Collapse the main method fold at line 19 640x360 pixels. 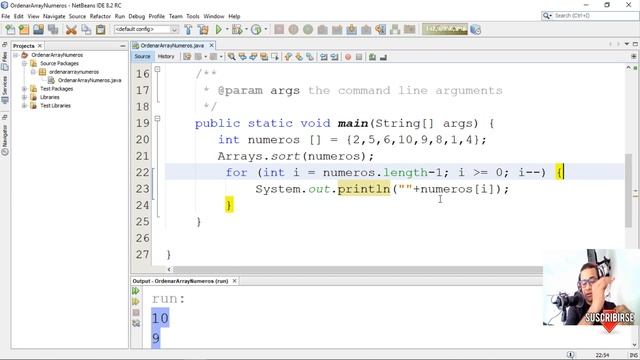[x=157, y=119]
